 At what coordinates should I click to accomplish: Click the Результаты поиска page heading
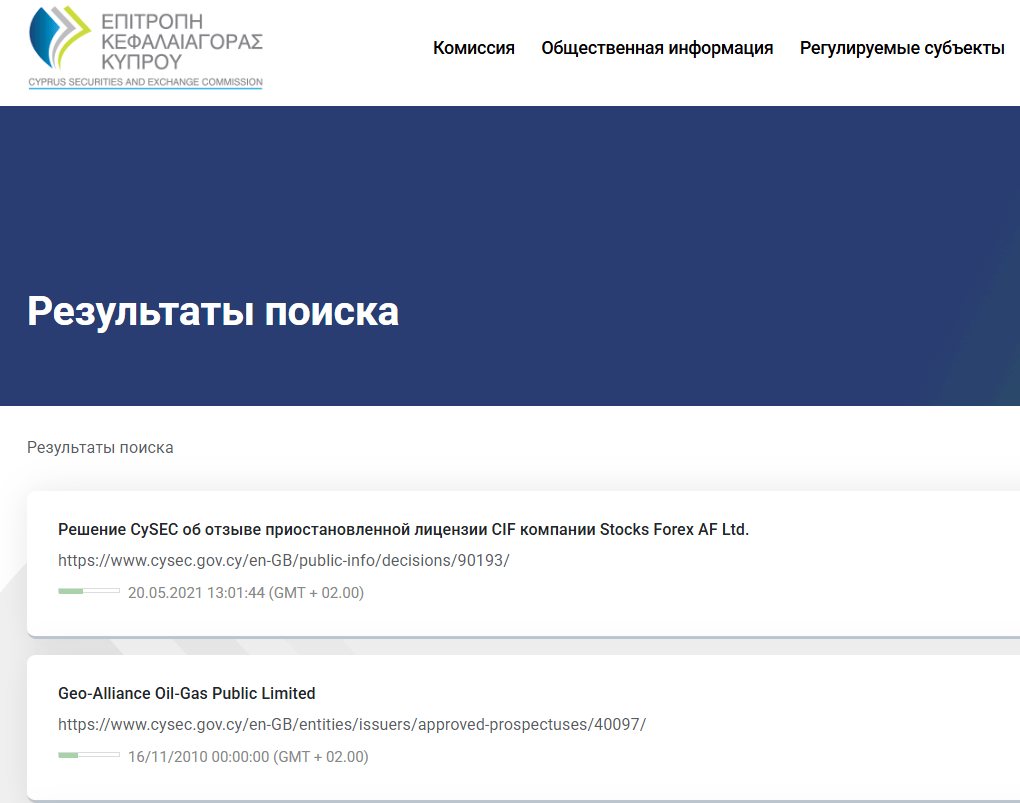click(x=212, y=311)
